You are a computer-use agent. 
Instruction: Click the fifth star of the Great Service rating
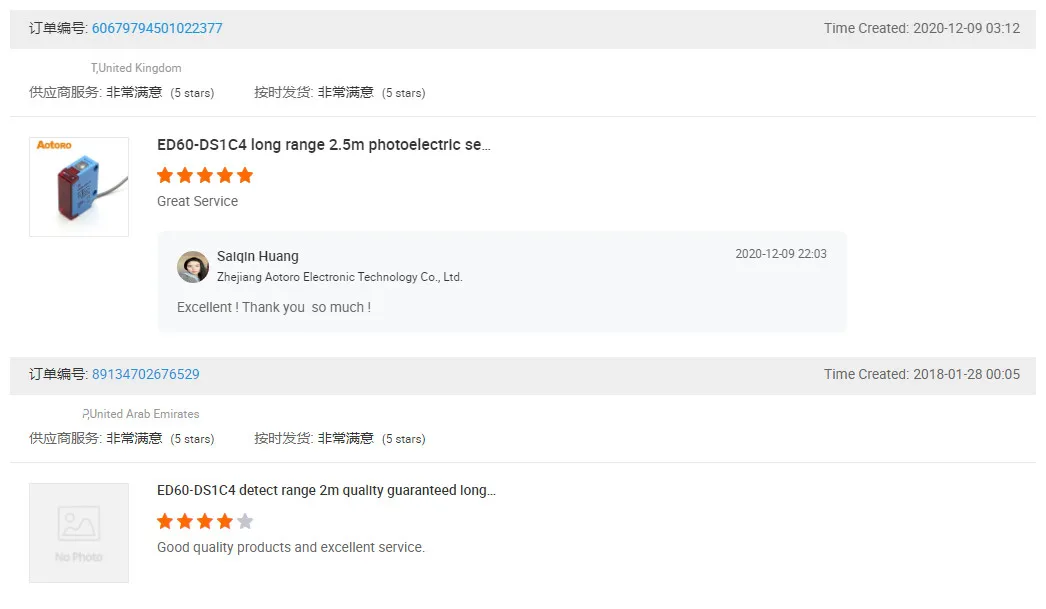245,175
